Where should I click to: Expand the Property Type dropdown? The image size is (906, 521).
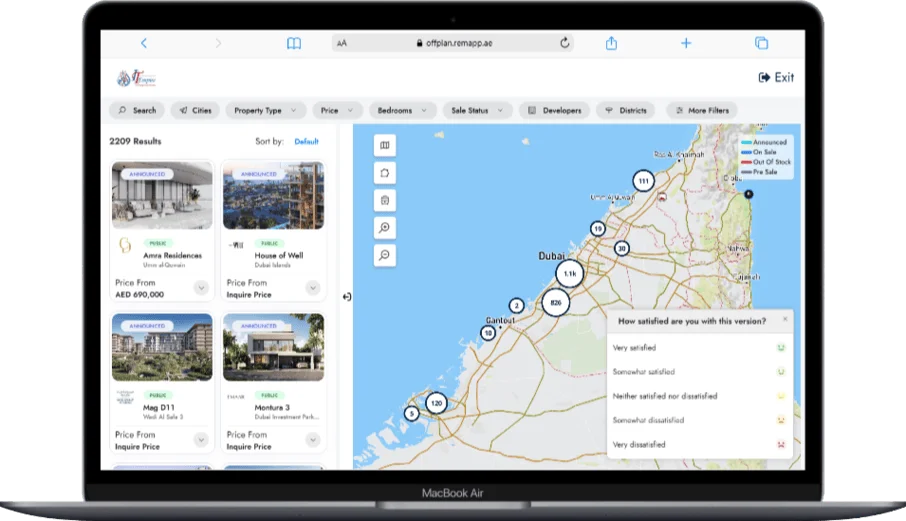(x=265, y=110)
